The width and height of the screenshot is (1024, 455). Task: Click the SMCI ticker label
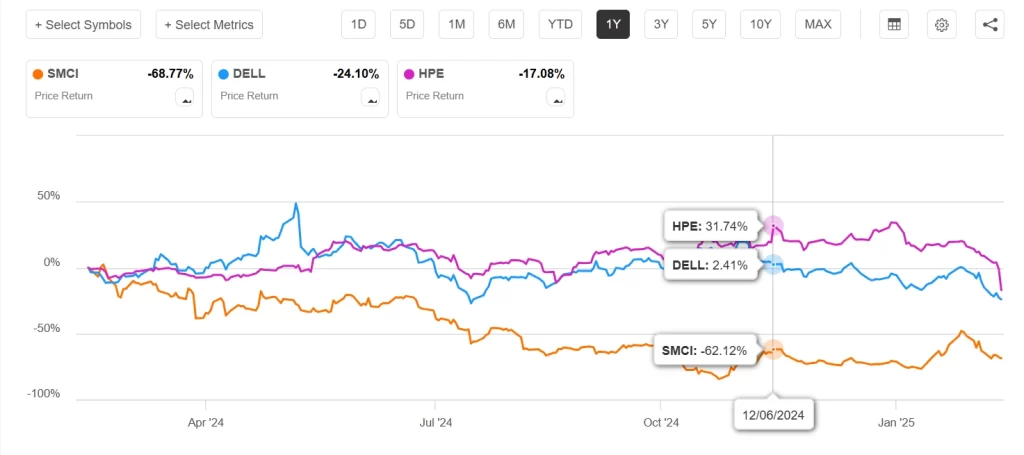click(63, 74)
